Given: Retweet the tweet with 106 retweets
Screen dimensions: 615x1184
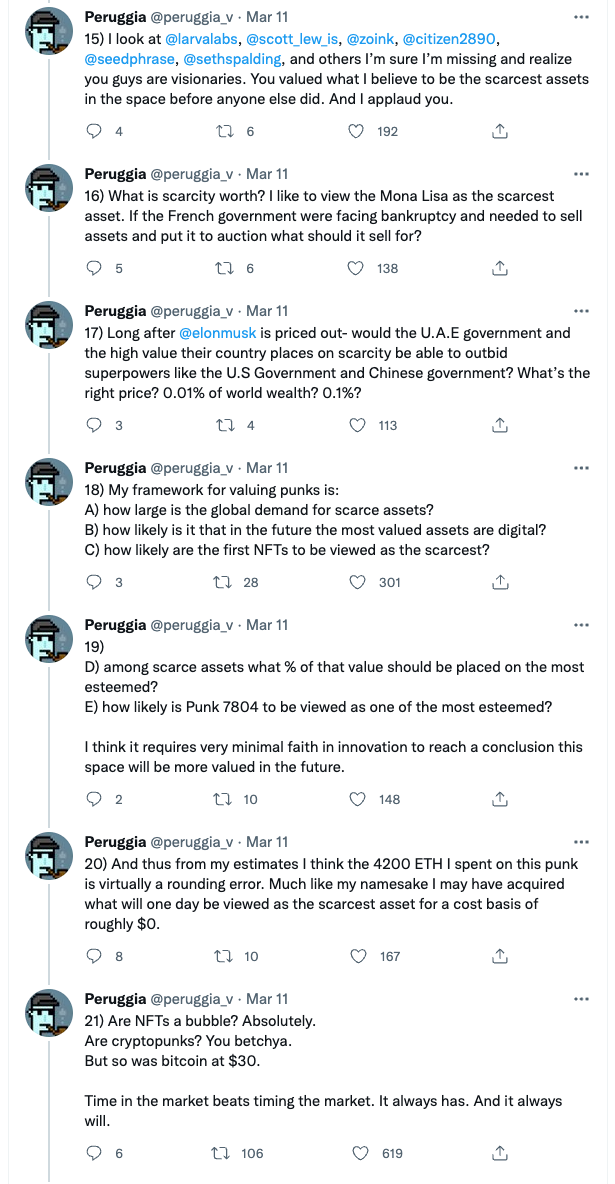Looking at the screenshot, I should point(223,1153).
